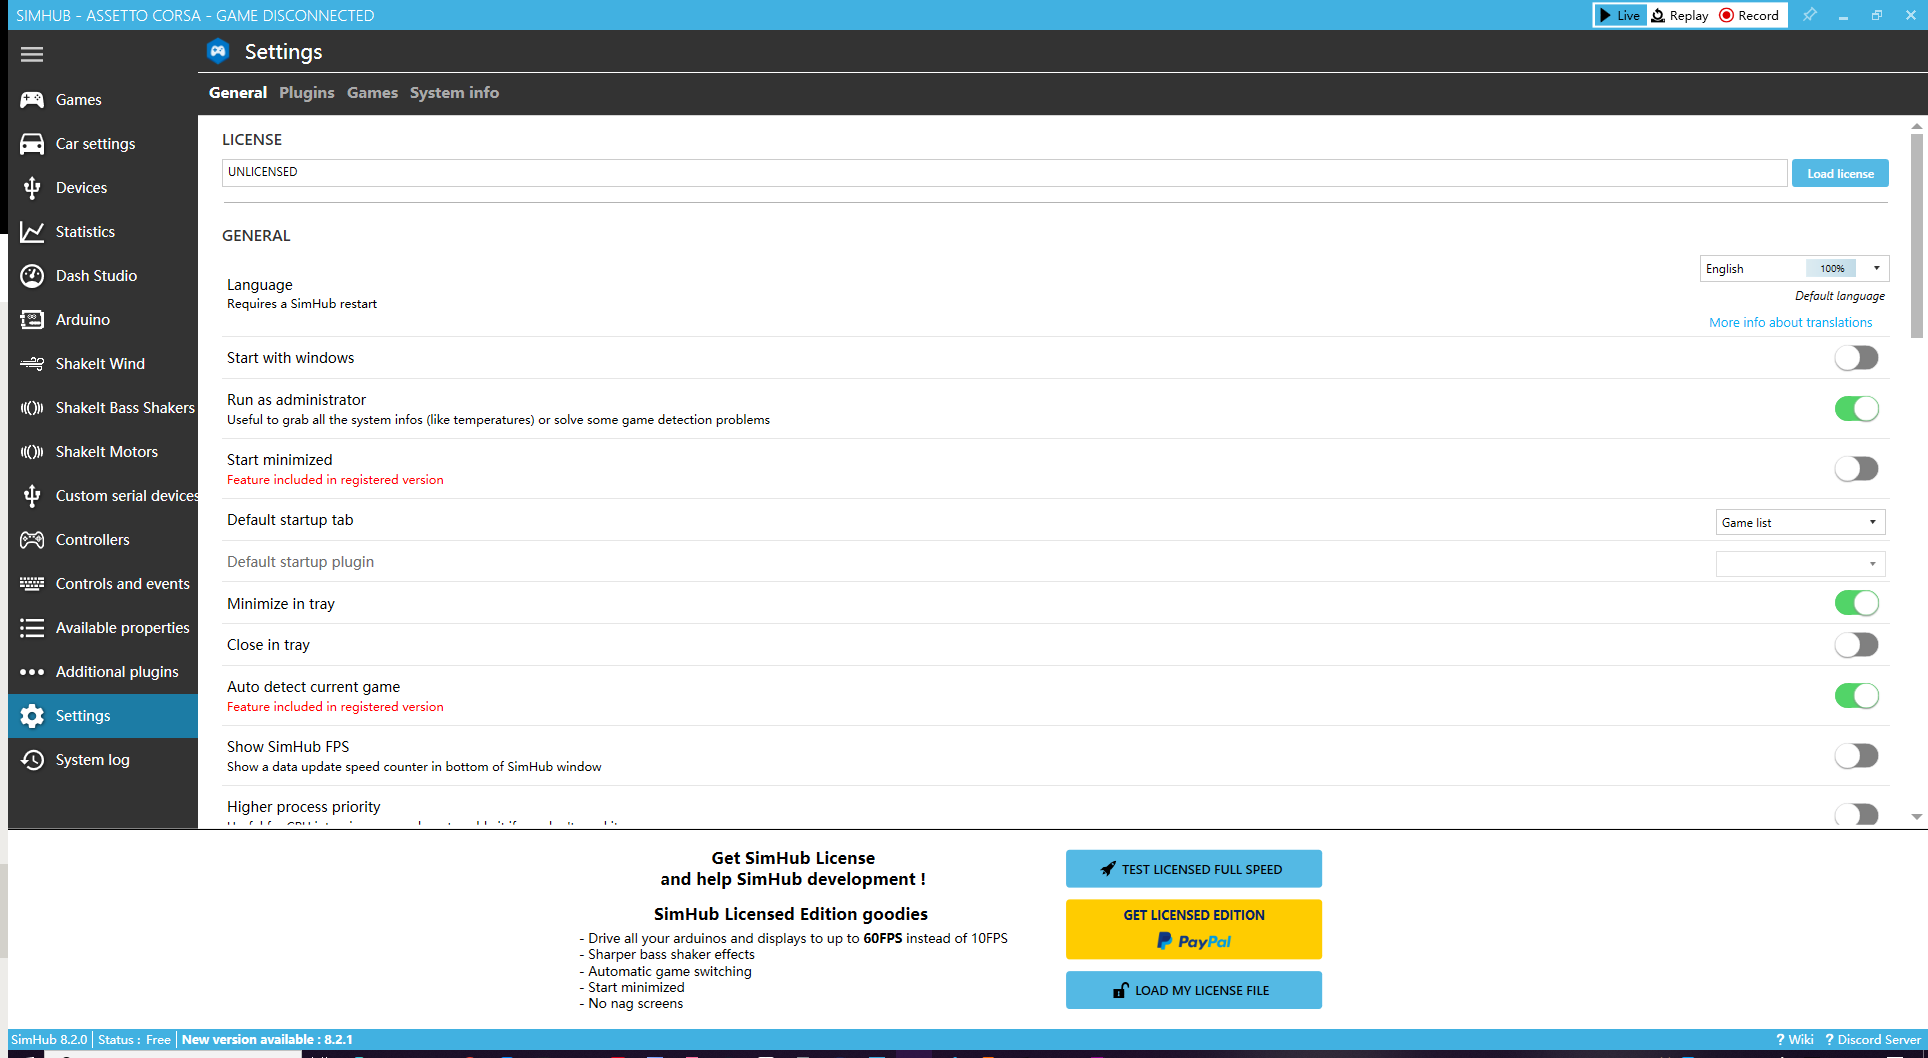The width and height of the screenshot is (1928, 1058).
Task: Click the settings vertical scrollbar thumb
Action: tap(1917, 235)
